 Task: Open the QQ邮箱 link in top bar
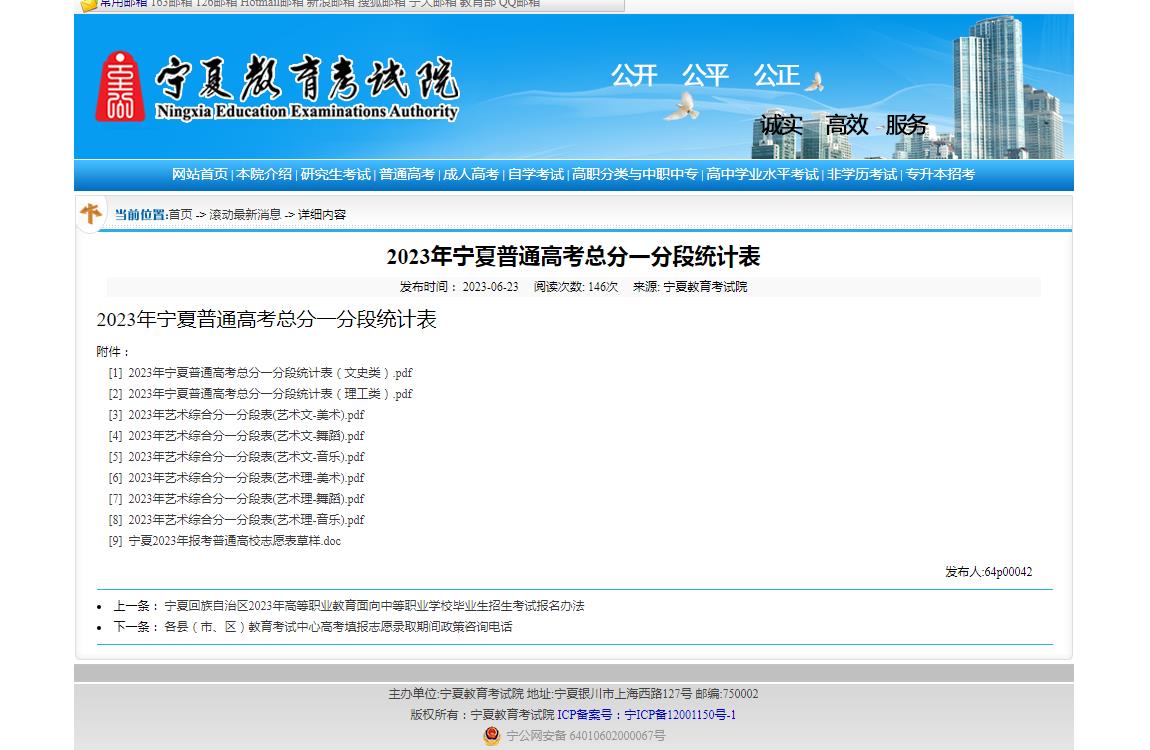519,4
